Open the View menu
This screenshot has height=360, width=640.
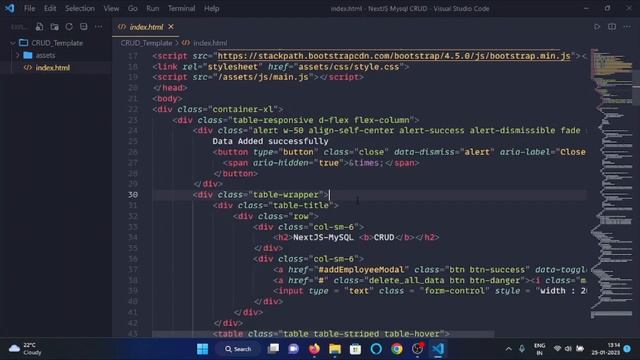click(111, 8)
